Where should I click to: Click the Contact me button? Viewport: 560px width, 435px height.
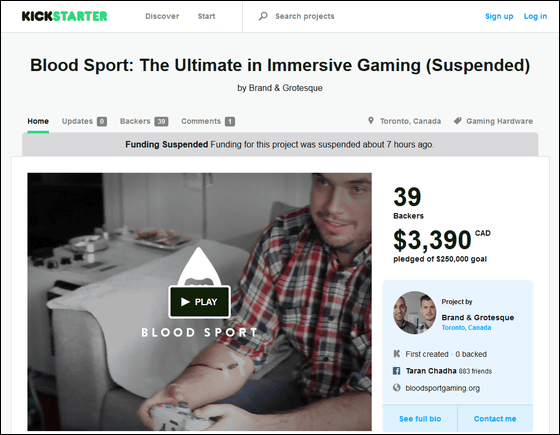[495, 419]
